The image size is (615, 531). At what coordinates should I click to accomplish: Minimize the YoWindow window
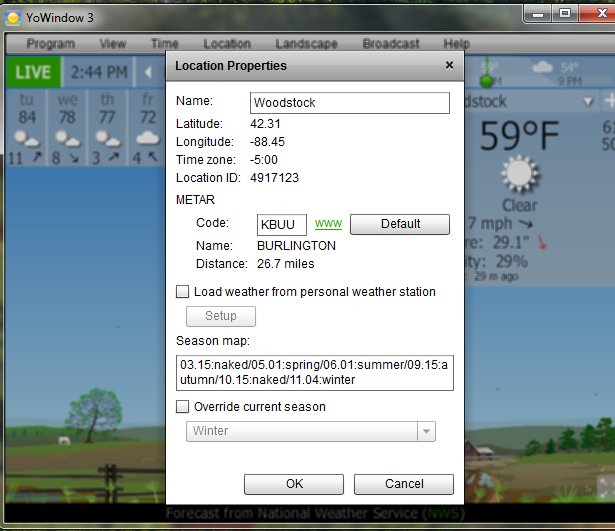tap(538, 13)
